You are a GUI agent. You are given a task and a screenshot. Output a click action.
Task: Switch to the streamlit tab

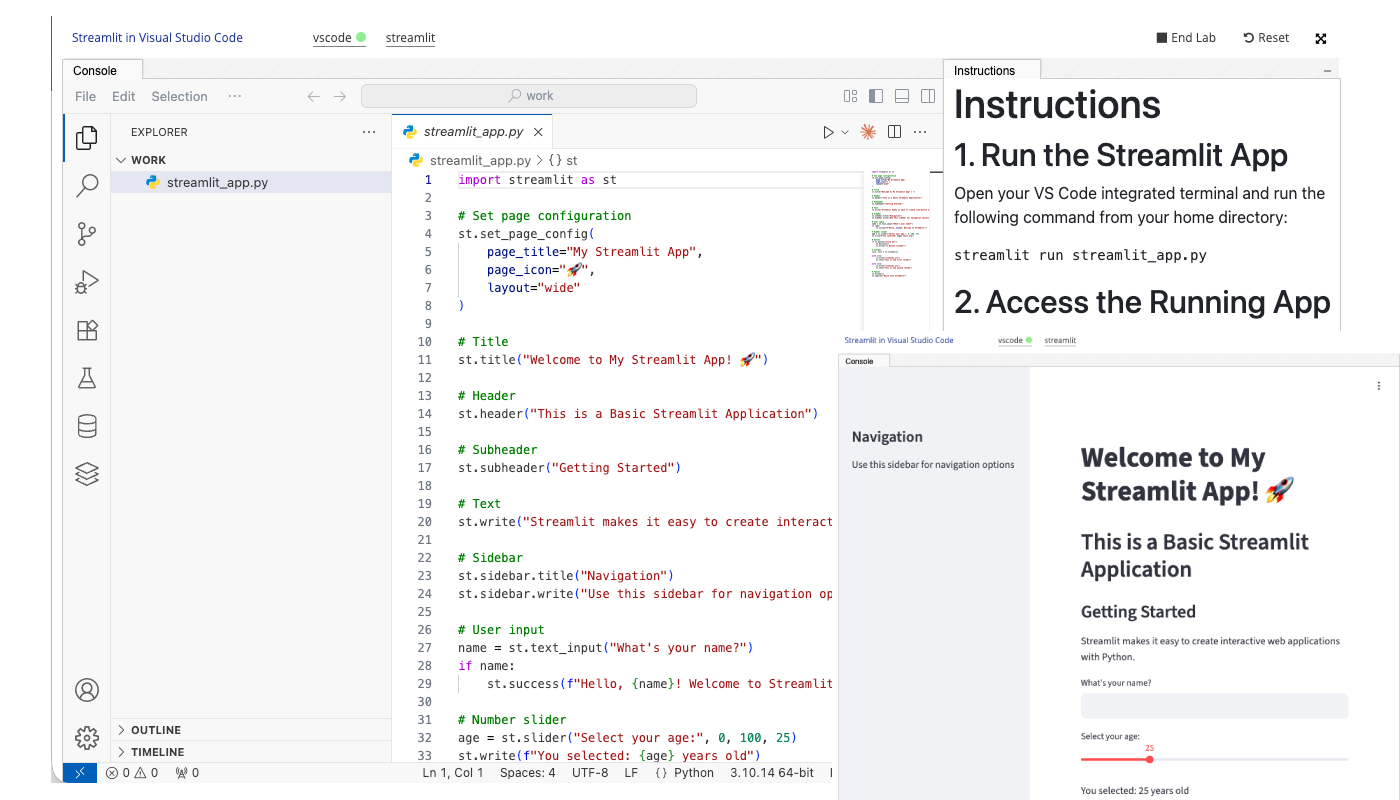(410, 38)
